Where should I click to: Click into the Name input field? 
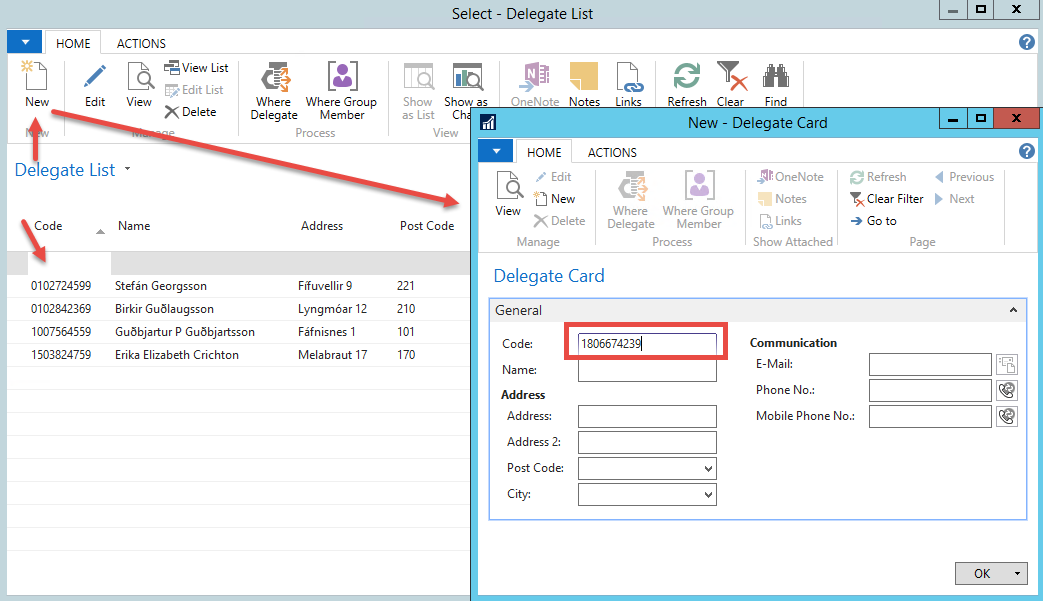(x=647, y=371)
